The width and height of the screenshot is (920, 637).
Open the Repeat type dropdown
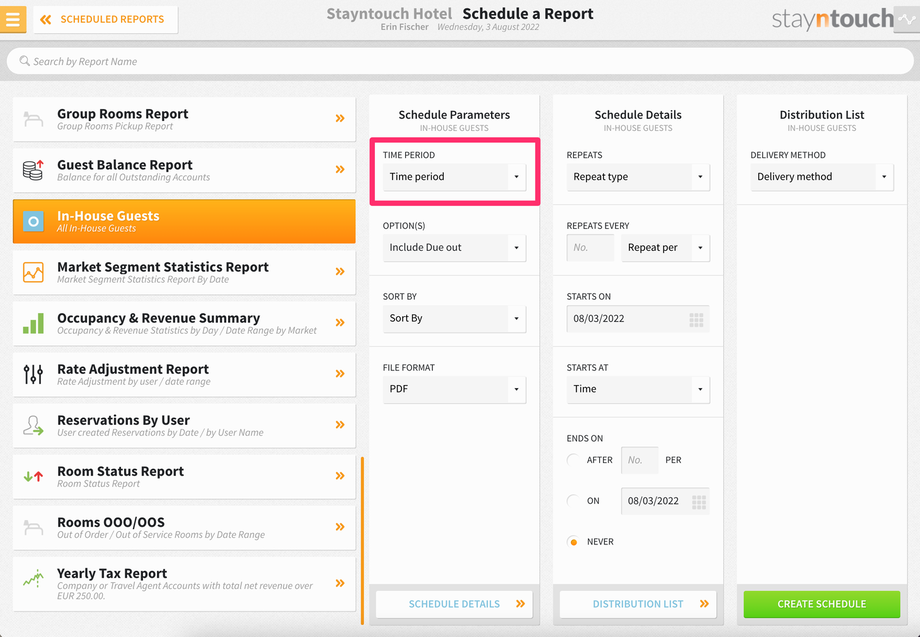click(x=638, y=177)
